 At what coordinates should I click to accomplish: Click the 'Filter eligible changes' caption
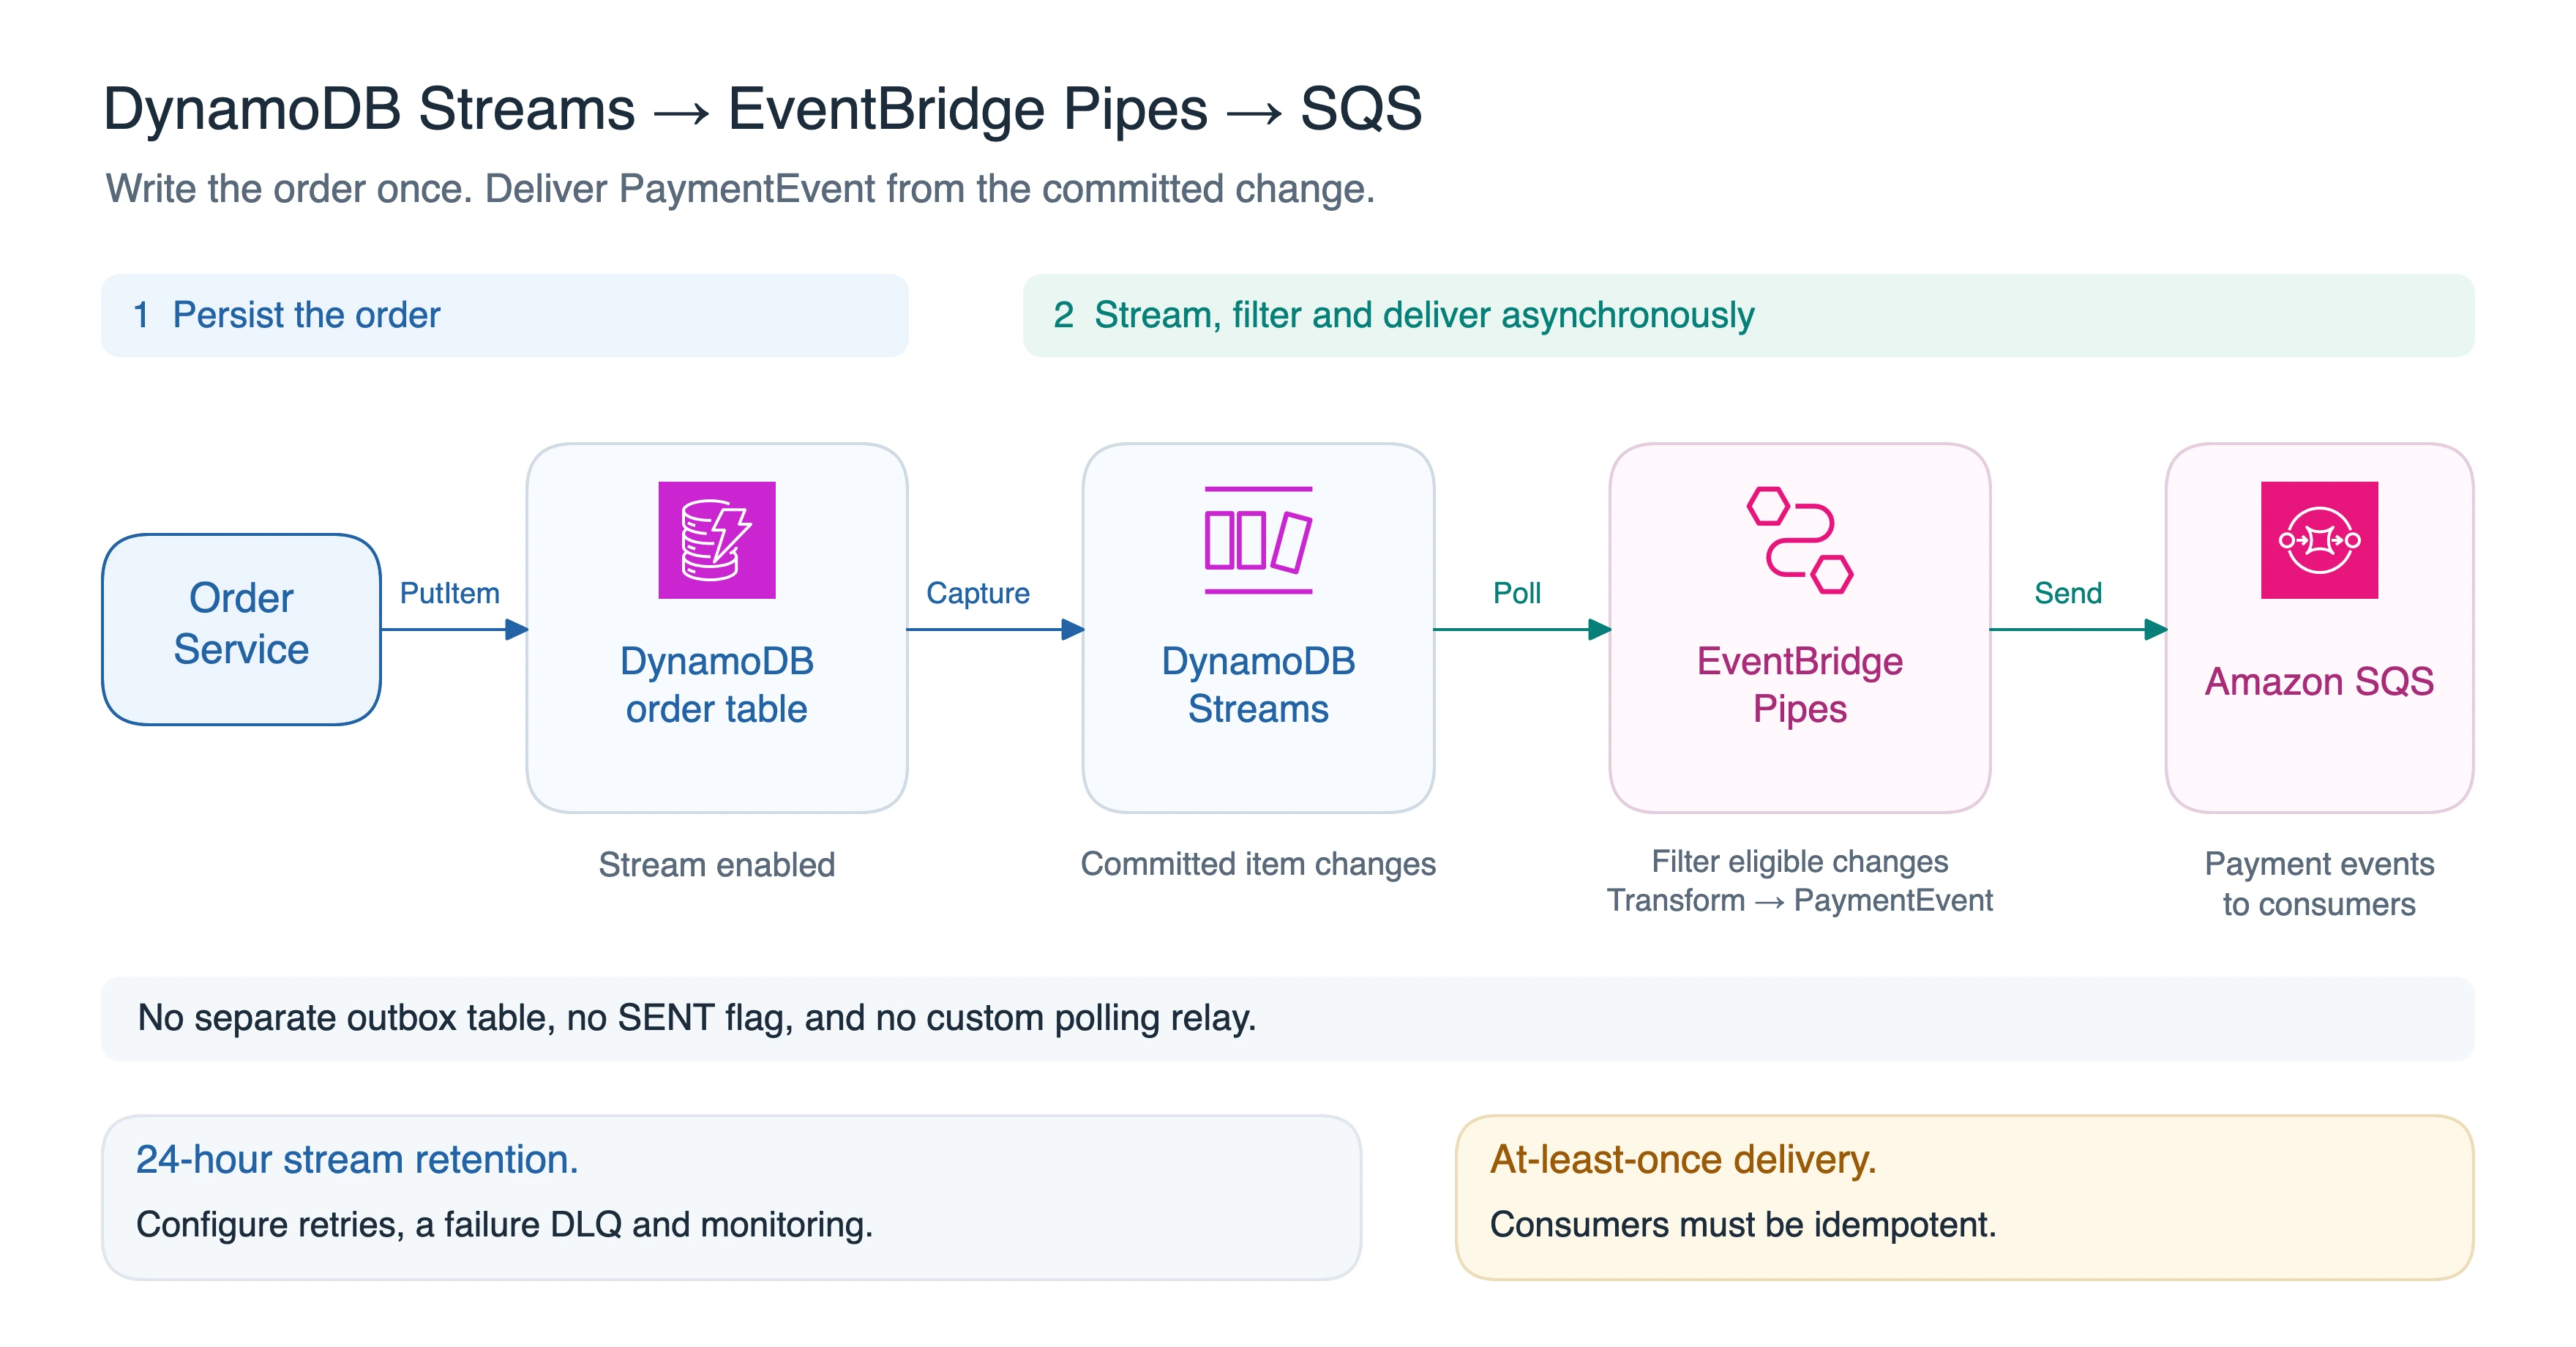click(x=1800, y=861)
